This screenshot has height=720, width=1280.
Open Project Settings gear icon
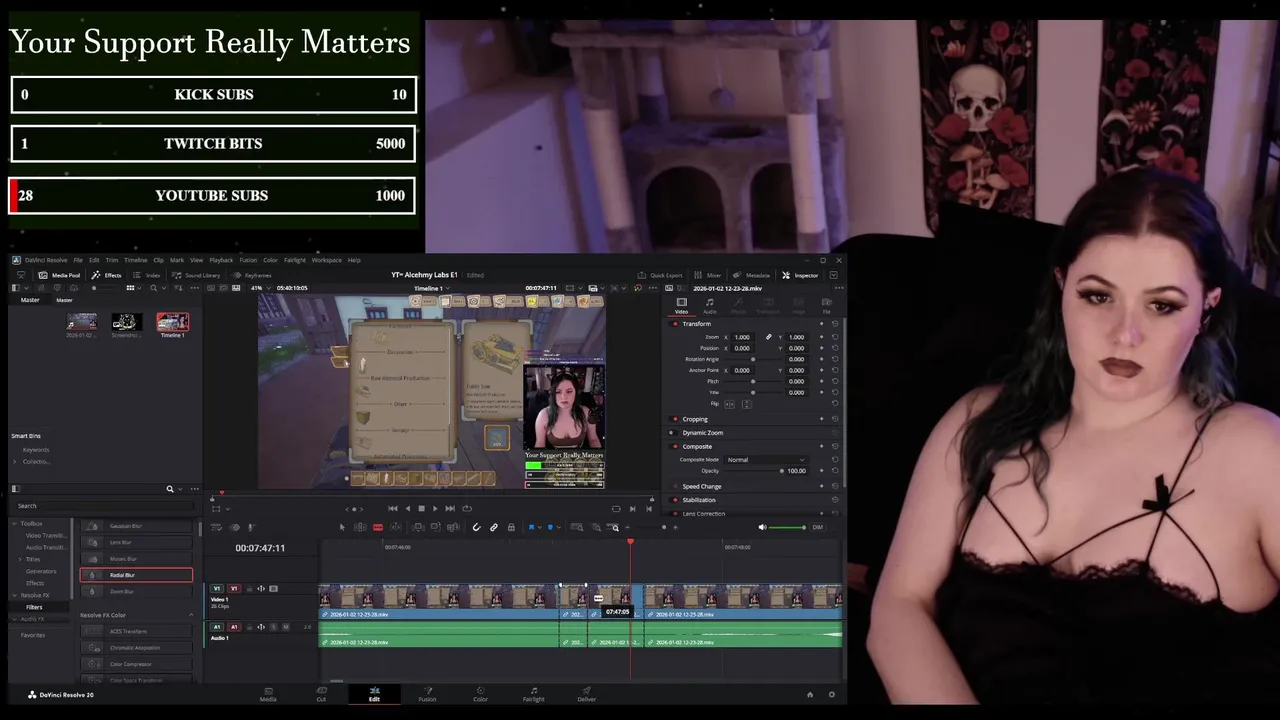831,694
